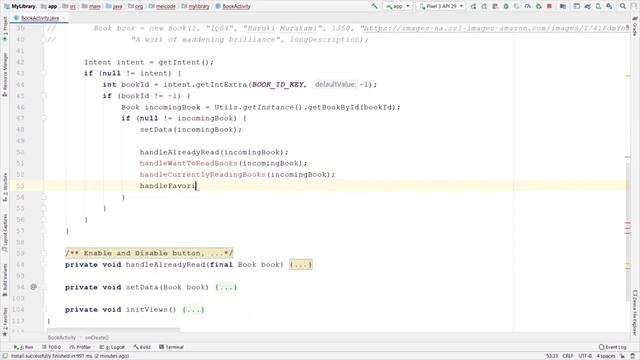Select the src breadcrumb folder
Image resolution: width=640 pixels, height=360 pixels.
[x=69, y=6]
